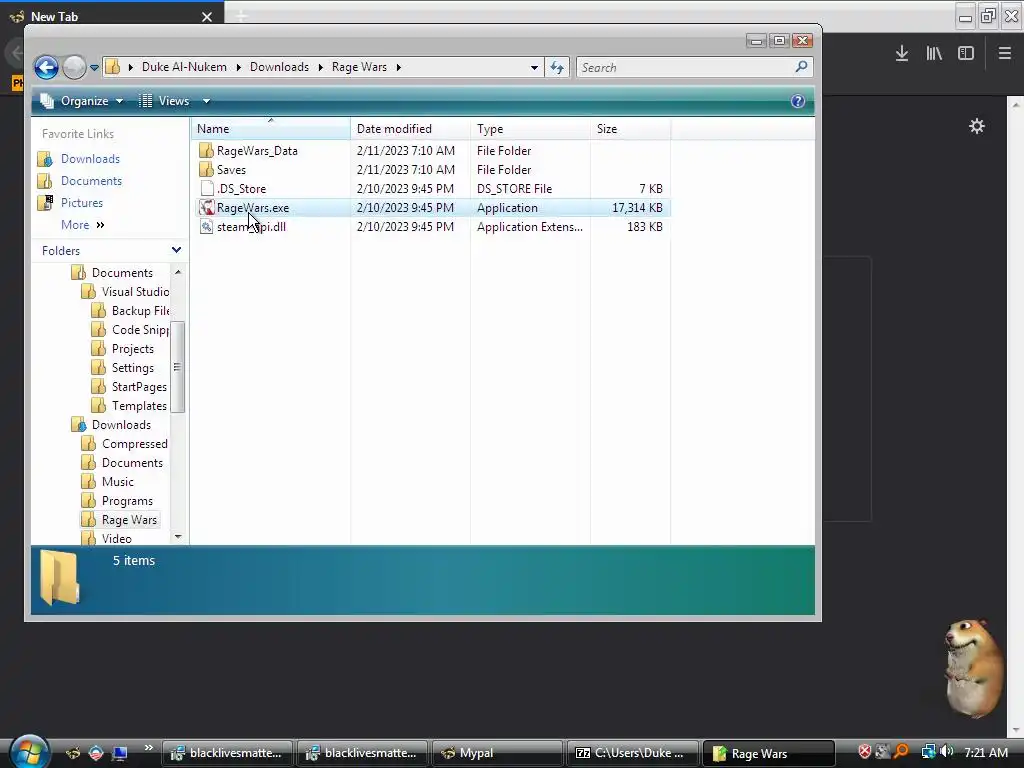Select Code Snippets in folder tree
Image resolution: width=1024 pixels, height=768 pixels.
140,330
